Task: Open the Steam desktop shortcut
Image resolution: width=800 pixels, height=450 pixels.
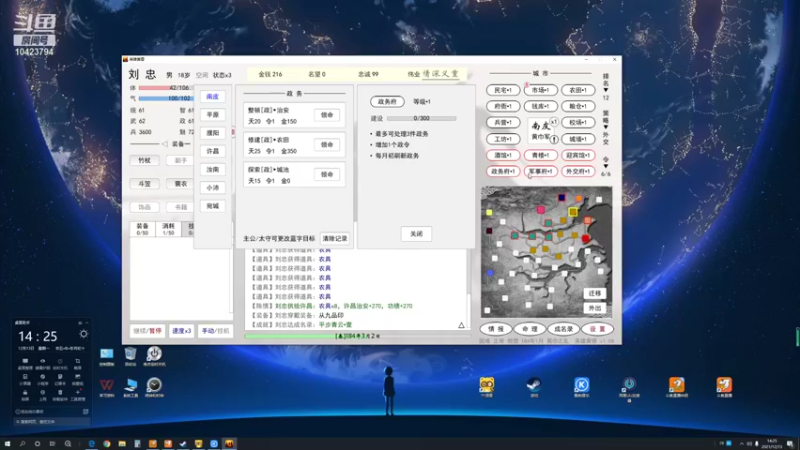Action: (x=534, y=385)
